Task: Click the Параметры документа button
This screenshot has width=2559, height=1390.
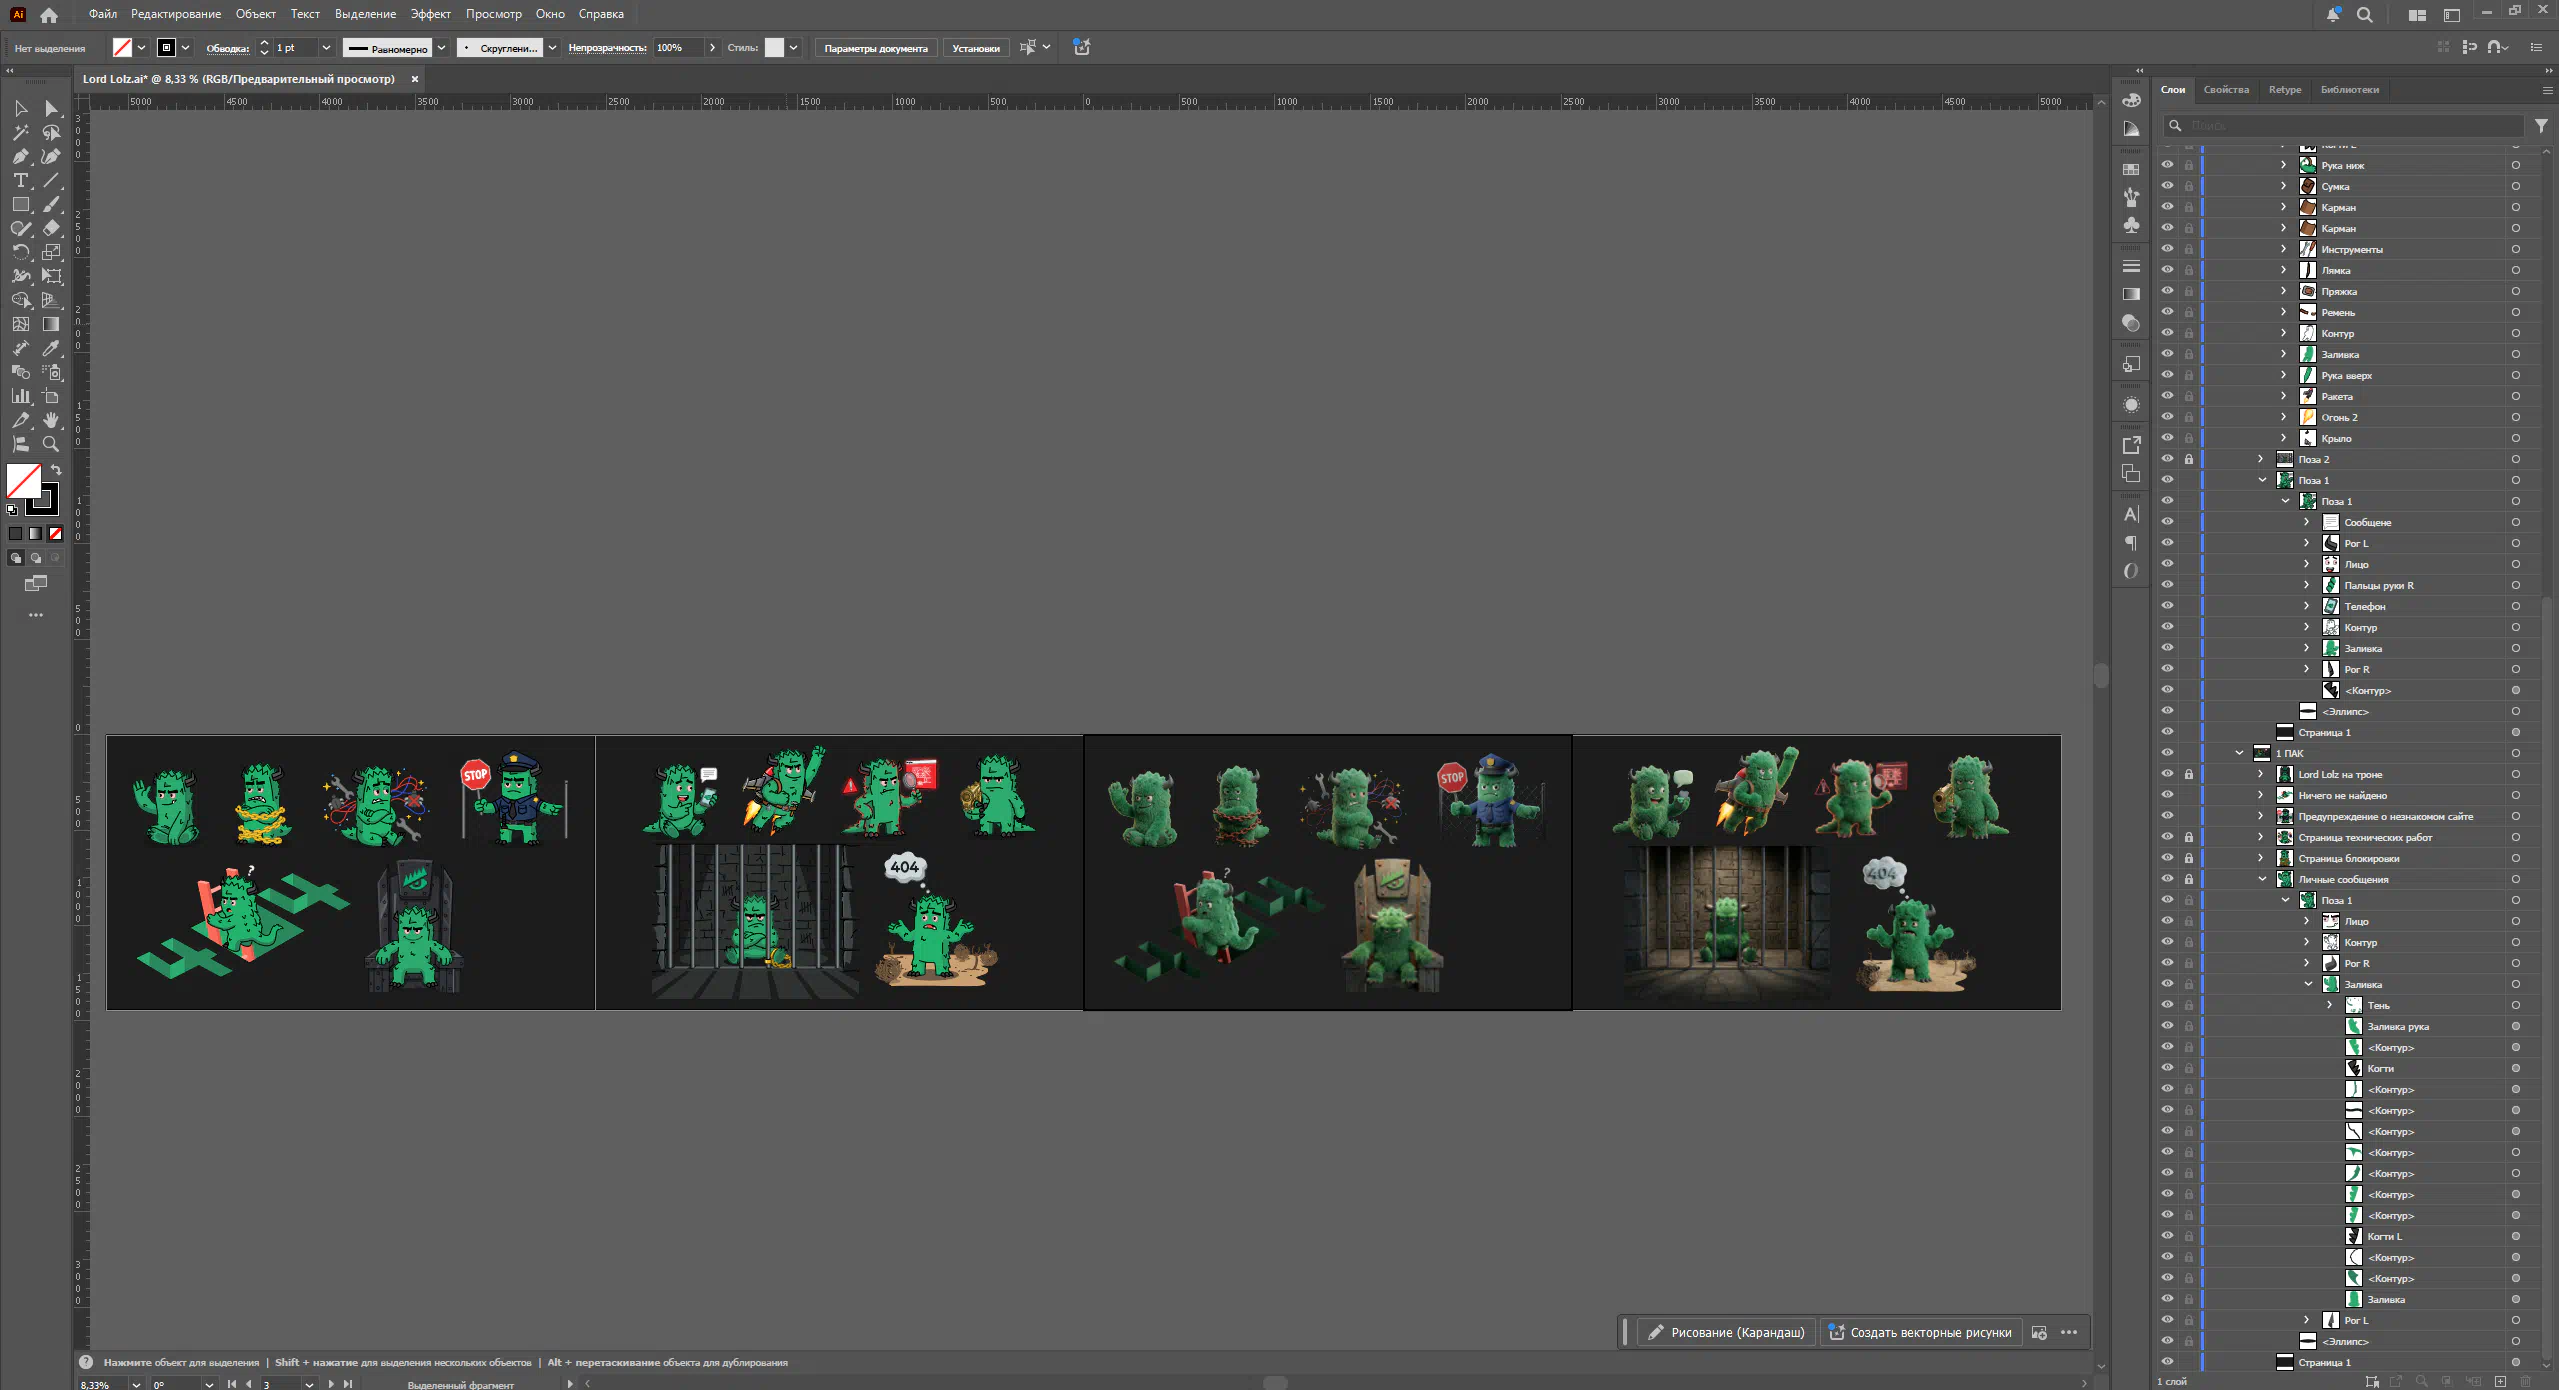Action: point(875,48)
